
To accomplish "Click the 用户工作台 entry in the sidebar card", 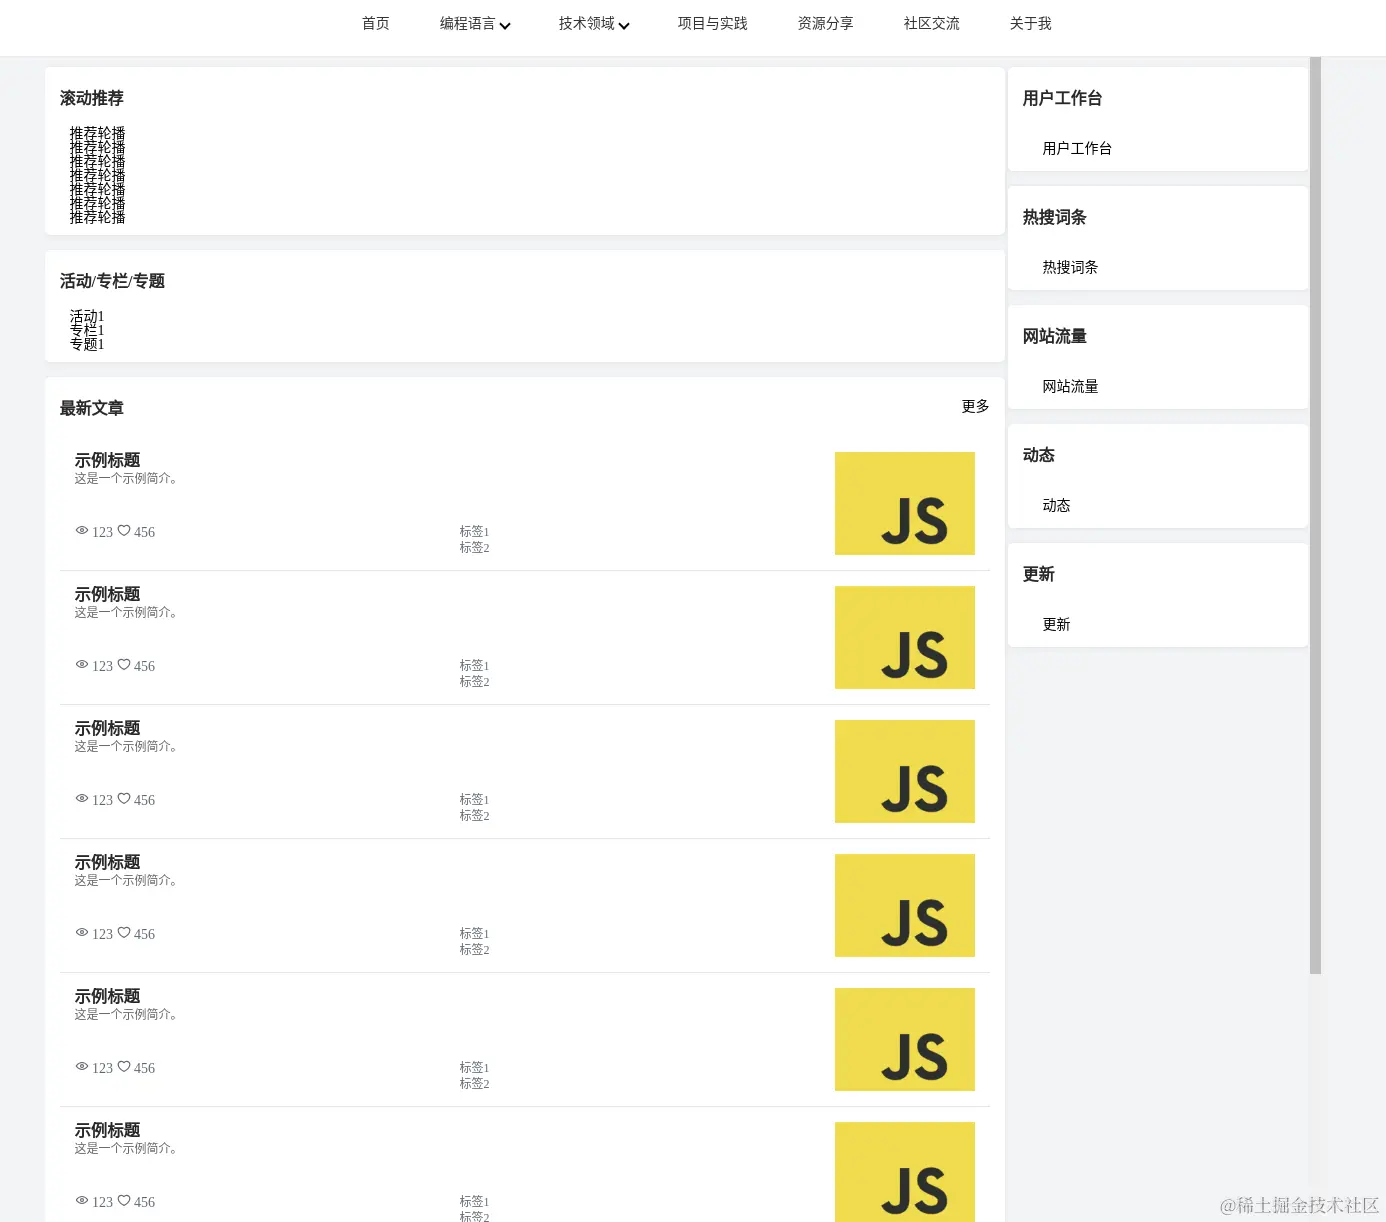I will tap(1077, 148).
